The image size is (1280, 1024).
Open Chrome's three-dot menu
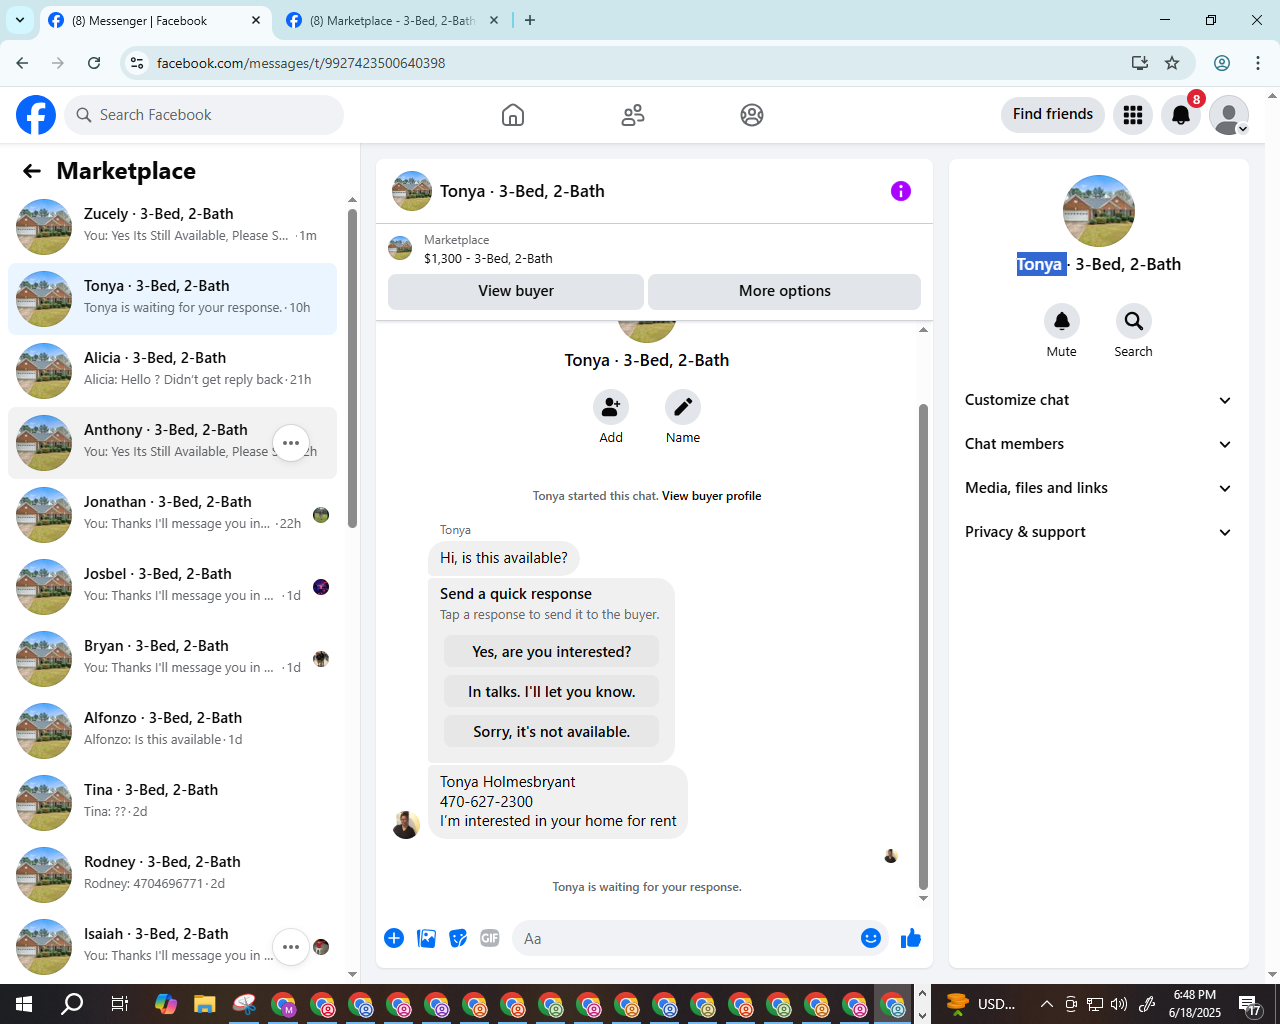coord(1258,63)
